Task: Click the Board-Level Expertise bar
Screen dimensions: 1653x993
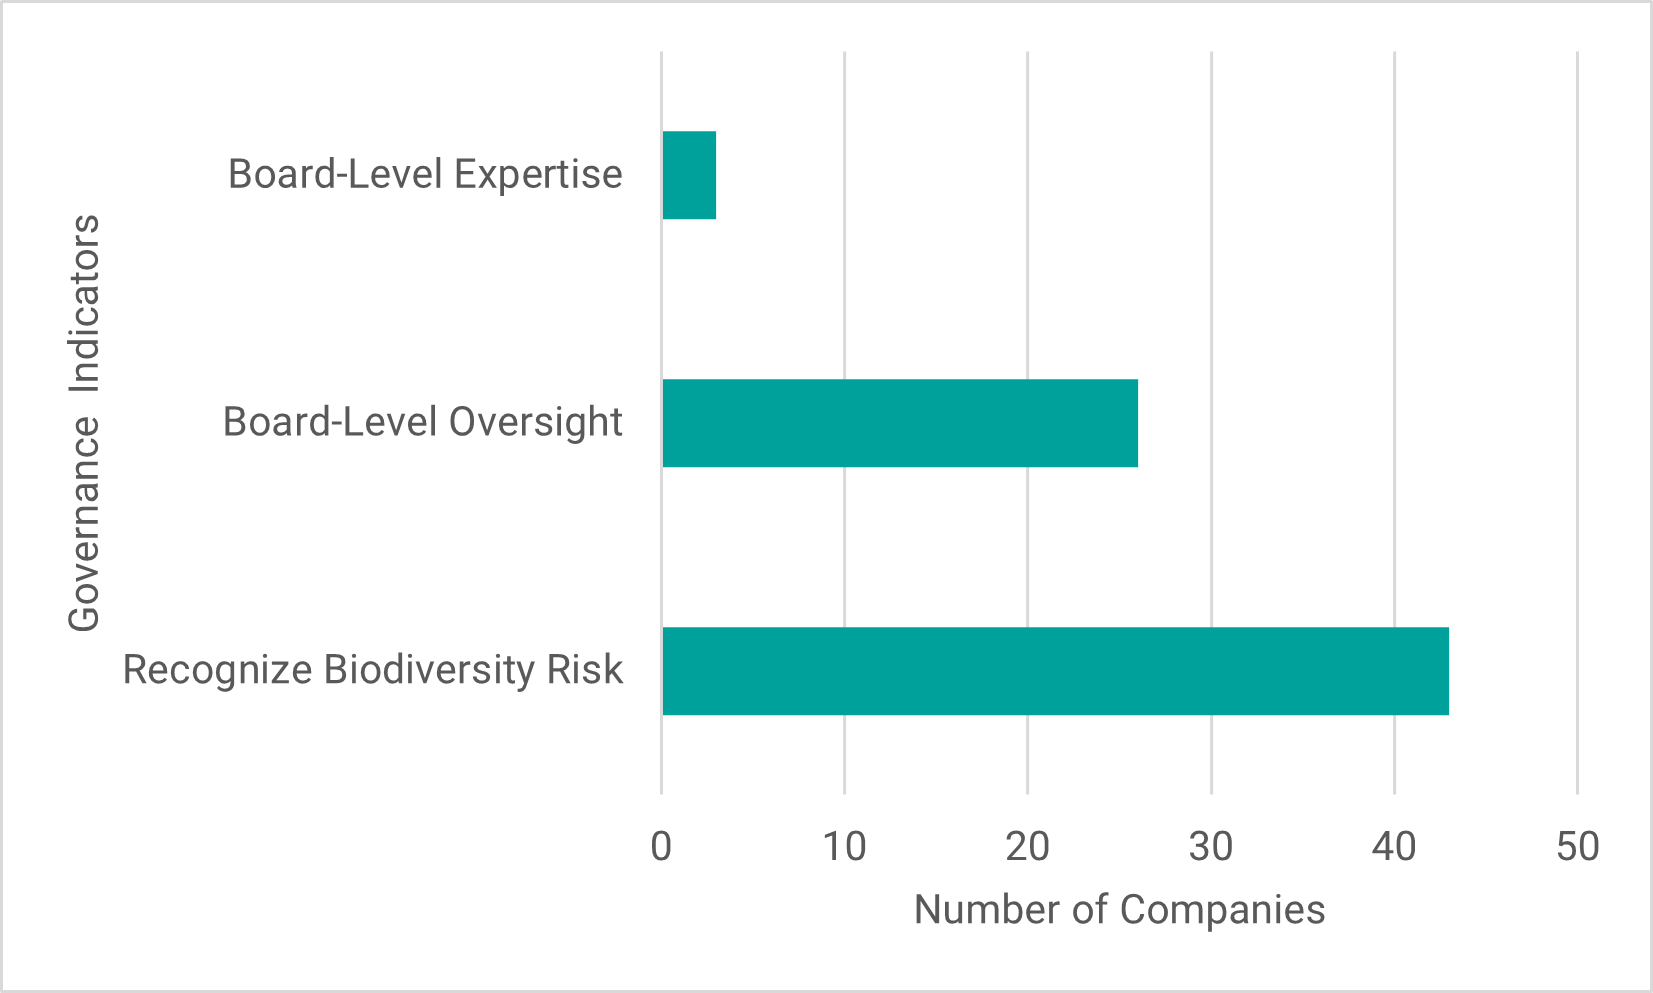Action: pyautogui.click(x=689, y=175)
